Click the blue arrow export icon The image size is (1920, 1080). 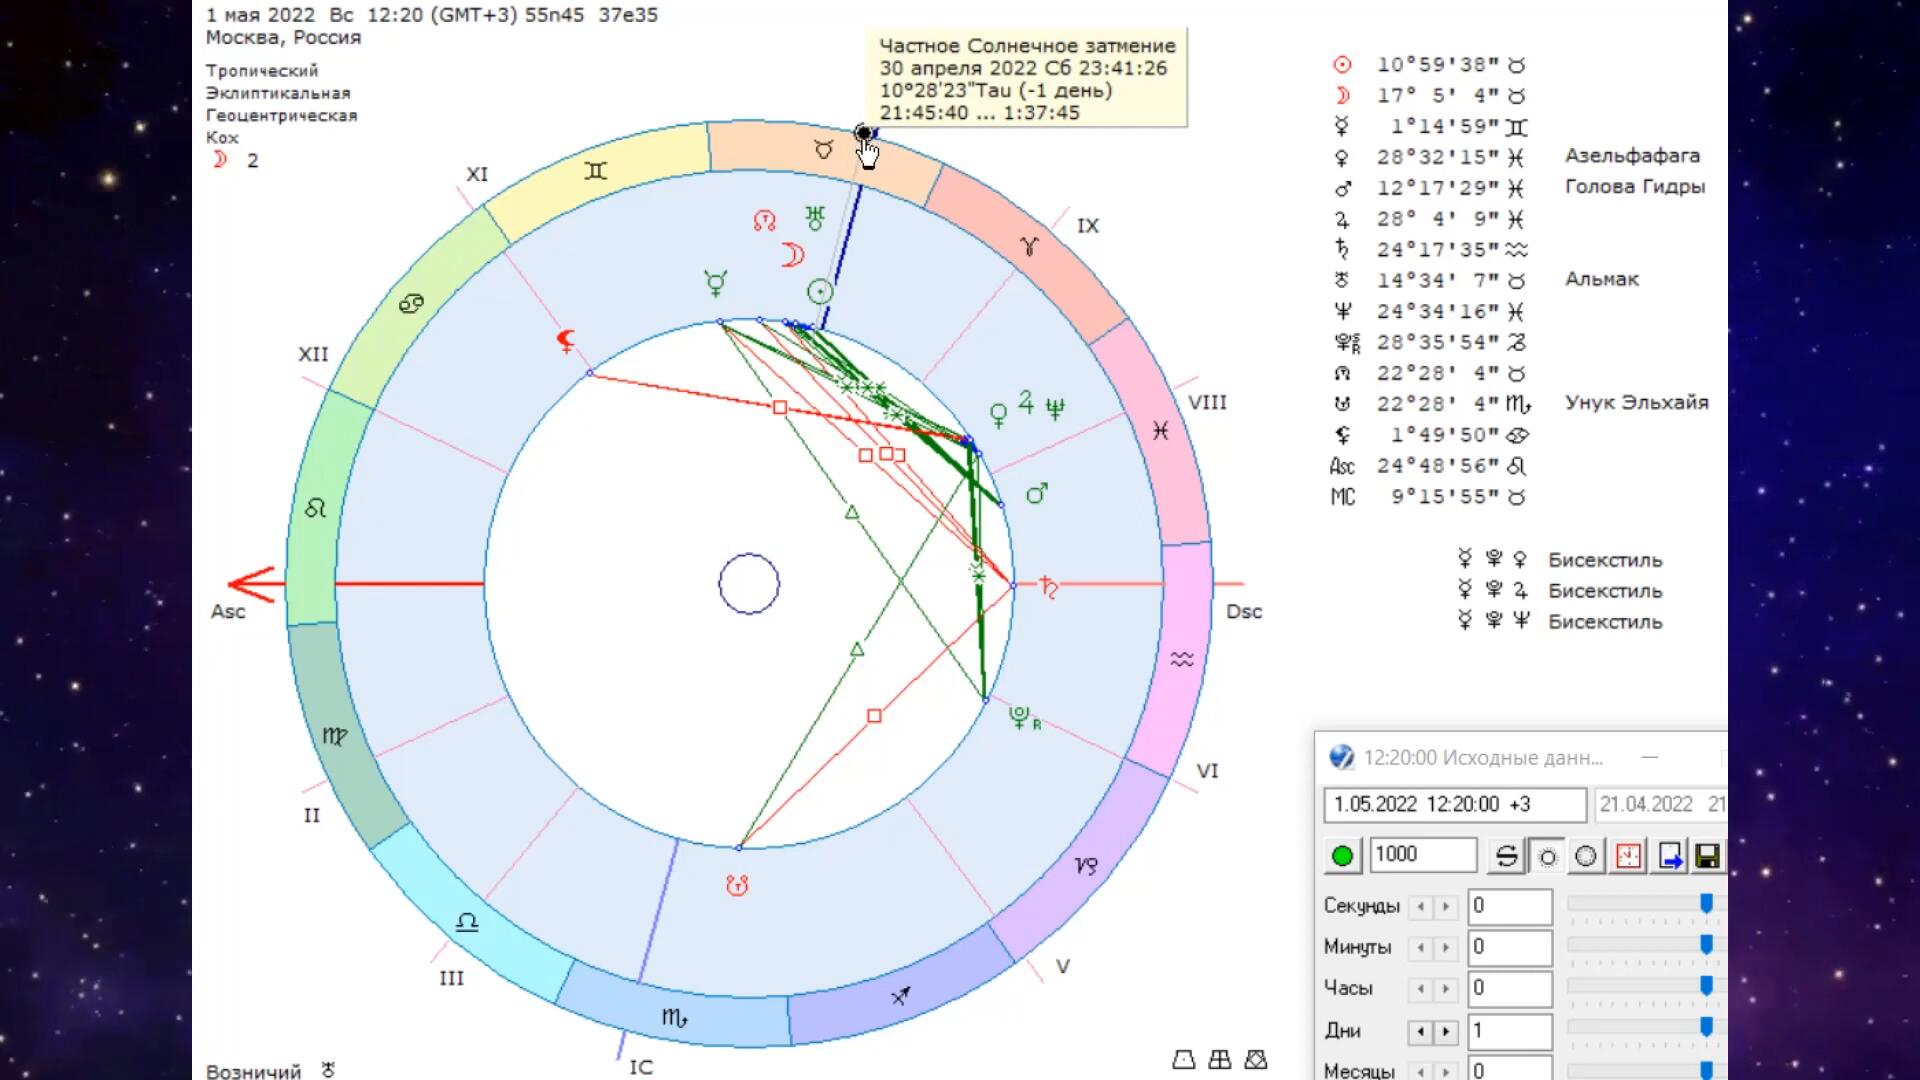(1670, 856)
